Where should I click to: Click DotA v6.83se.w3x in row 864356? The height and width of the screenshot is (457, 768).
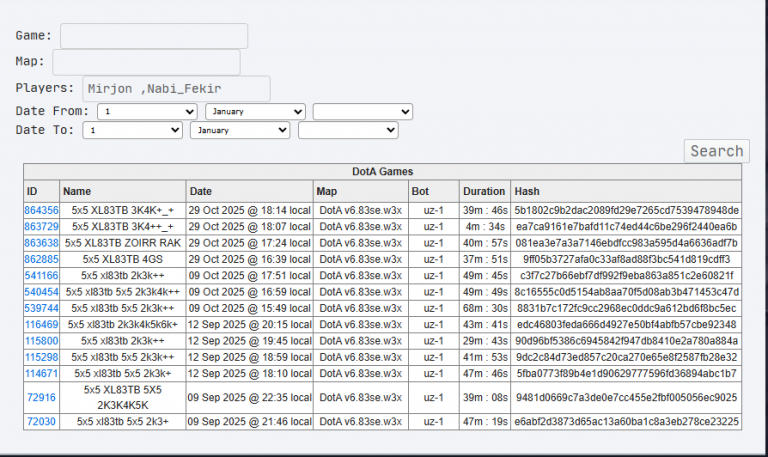coord(360,211)
